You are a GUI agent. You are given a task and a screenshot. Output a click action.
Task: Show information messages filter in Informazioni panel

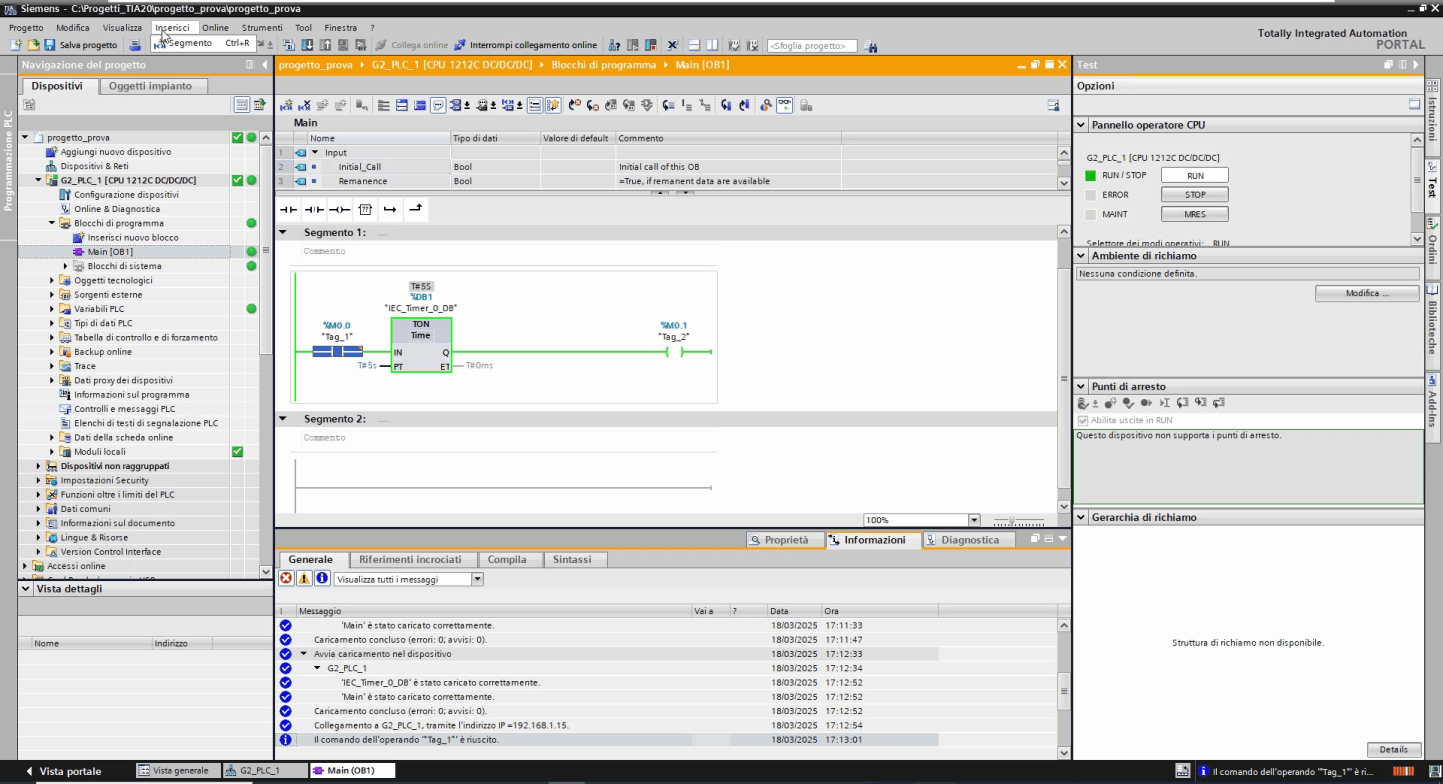pos(322,579)
